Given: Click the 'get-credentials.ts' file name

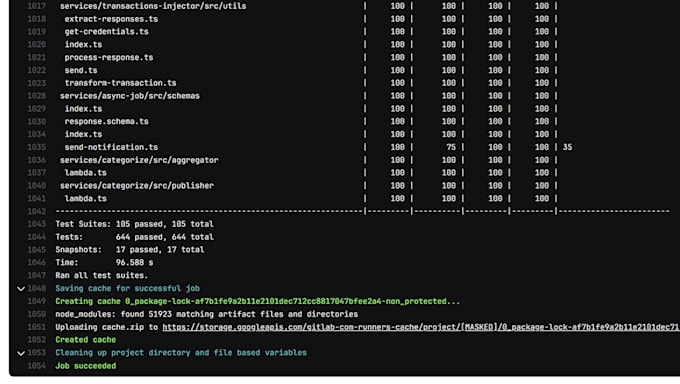Looking at the screenshot, I should tap(106, 32).
